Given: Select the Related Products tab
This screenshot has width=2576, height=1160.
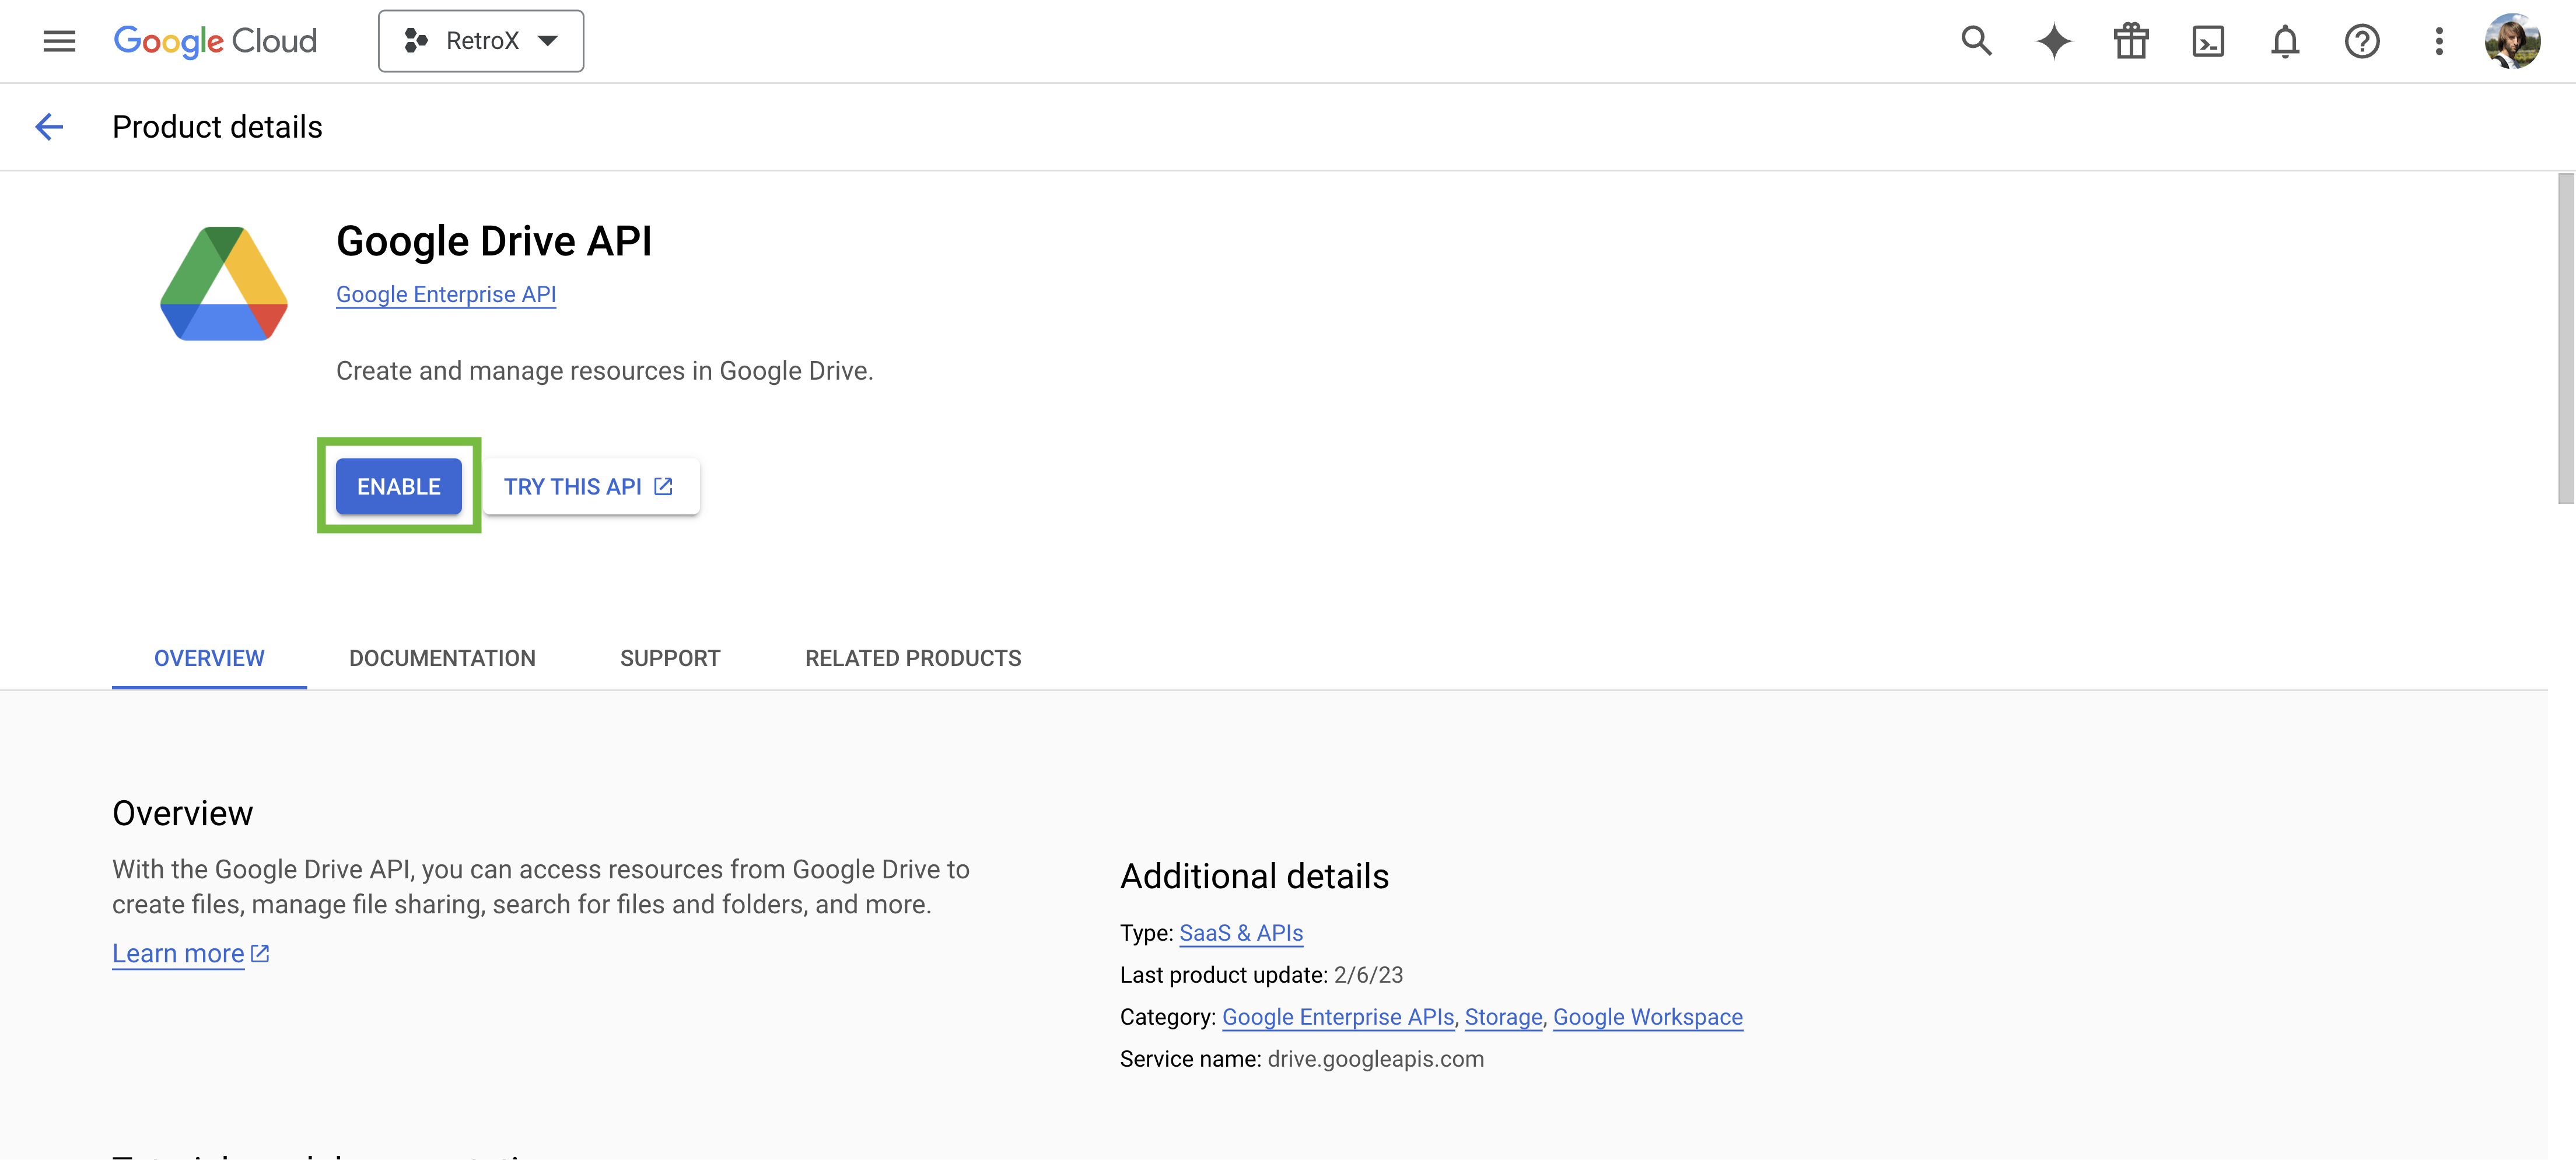Looking at the screenshot, I should [x=913, y=658].
